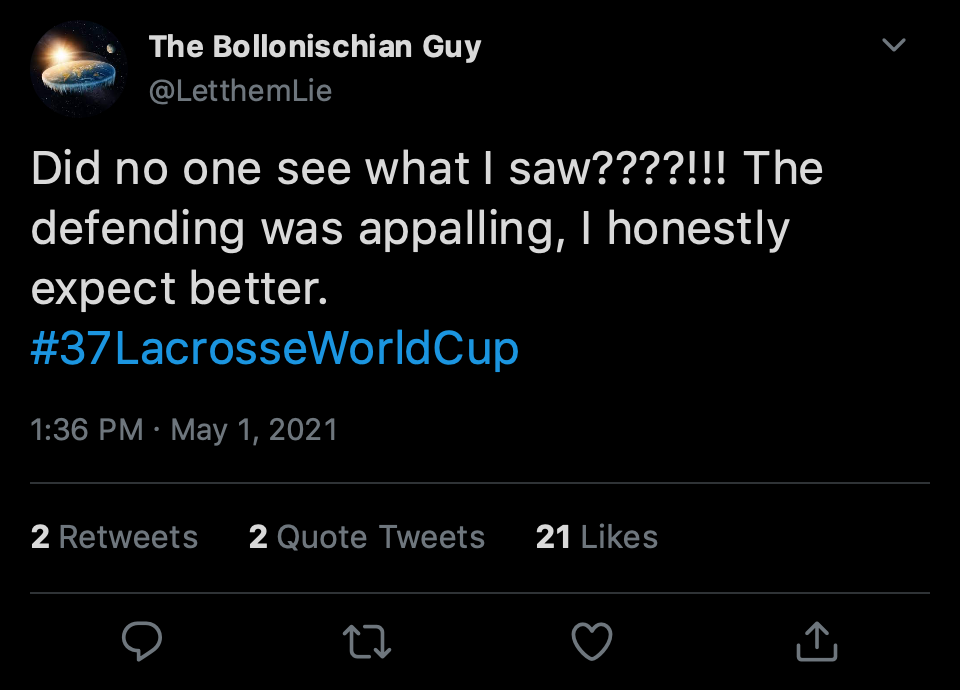Click the 'expect better.' text
This screenshot has height=690, width=960.
(179, 289)
